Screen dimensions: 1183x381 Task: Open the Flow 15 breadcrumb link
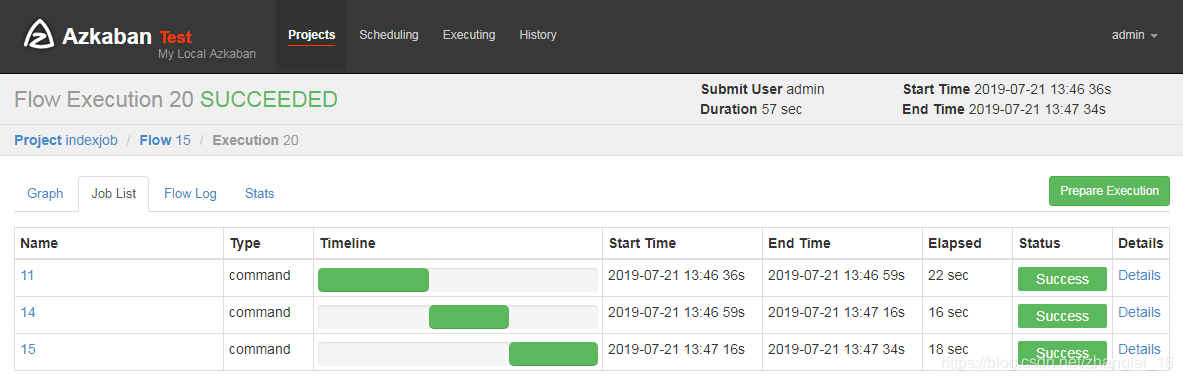click(x=165, y=140)
